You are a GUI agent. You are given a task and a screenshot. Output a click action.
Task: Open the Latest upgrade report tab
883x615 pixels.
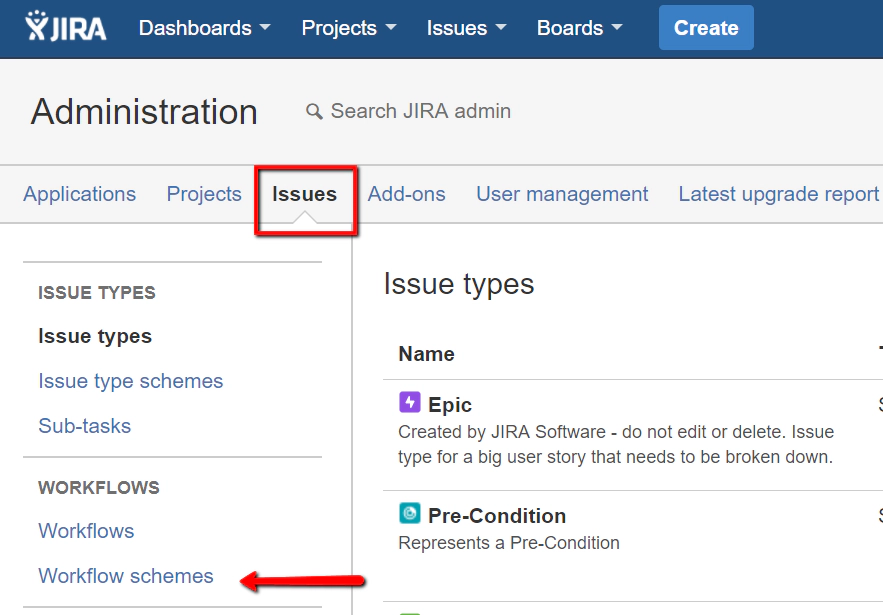778,194
